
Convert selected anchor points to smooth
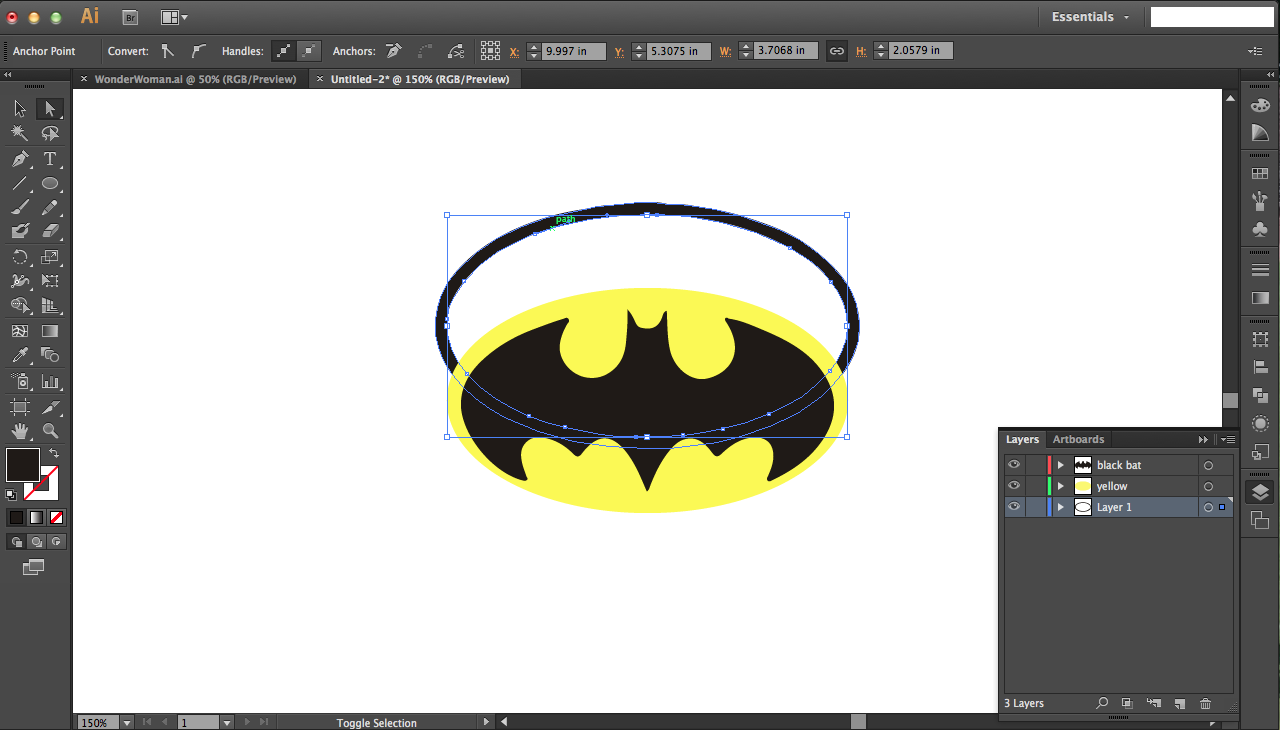pyautogui.click(x=198, y=51)
